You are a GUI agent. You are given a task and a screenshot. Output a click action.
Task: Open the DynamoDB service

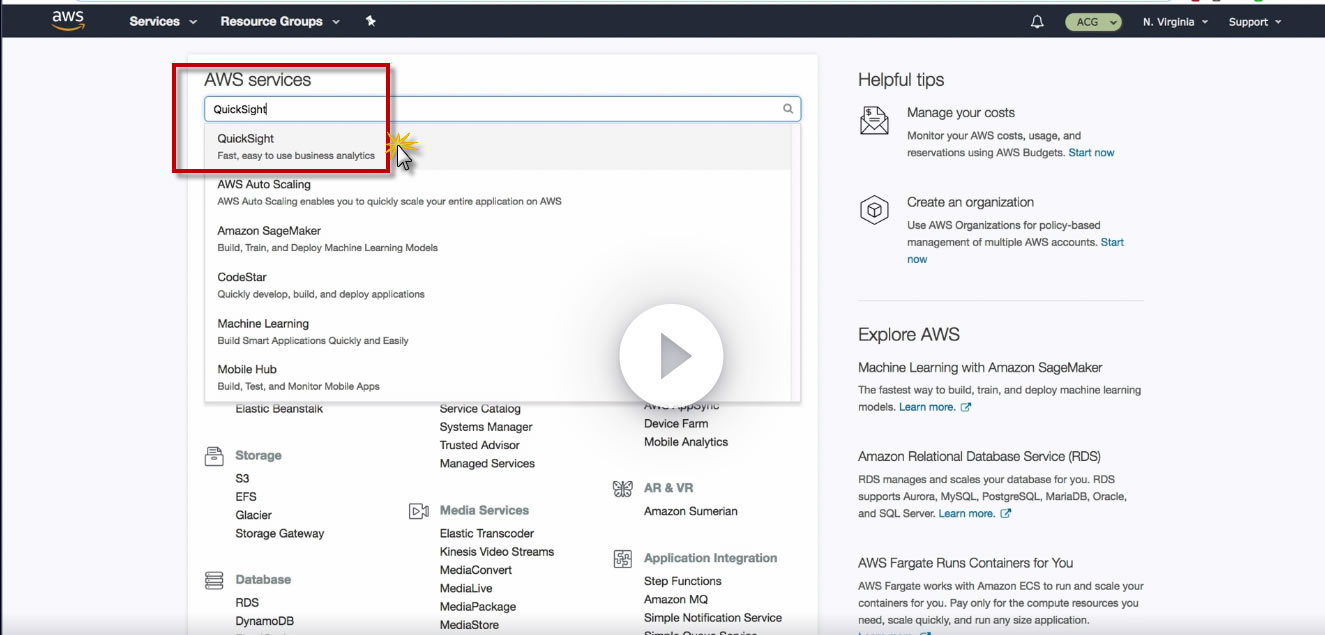click(x=265, y=621)
